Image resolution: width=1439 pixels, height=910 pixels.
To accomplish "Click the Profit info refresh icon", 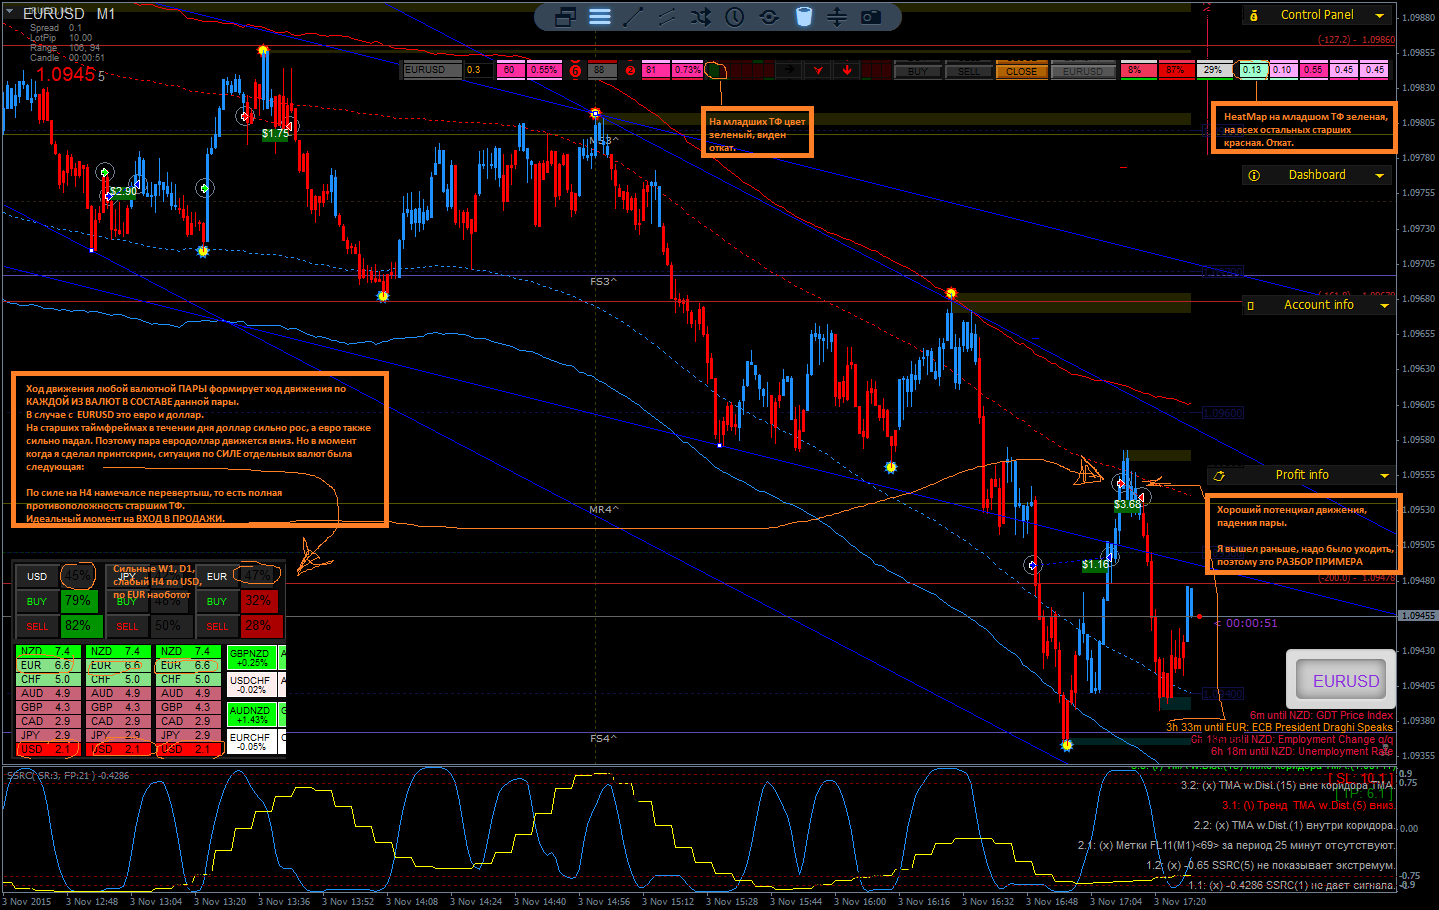I will click(1219, 476).
